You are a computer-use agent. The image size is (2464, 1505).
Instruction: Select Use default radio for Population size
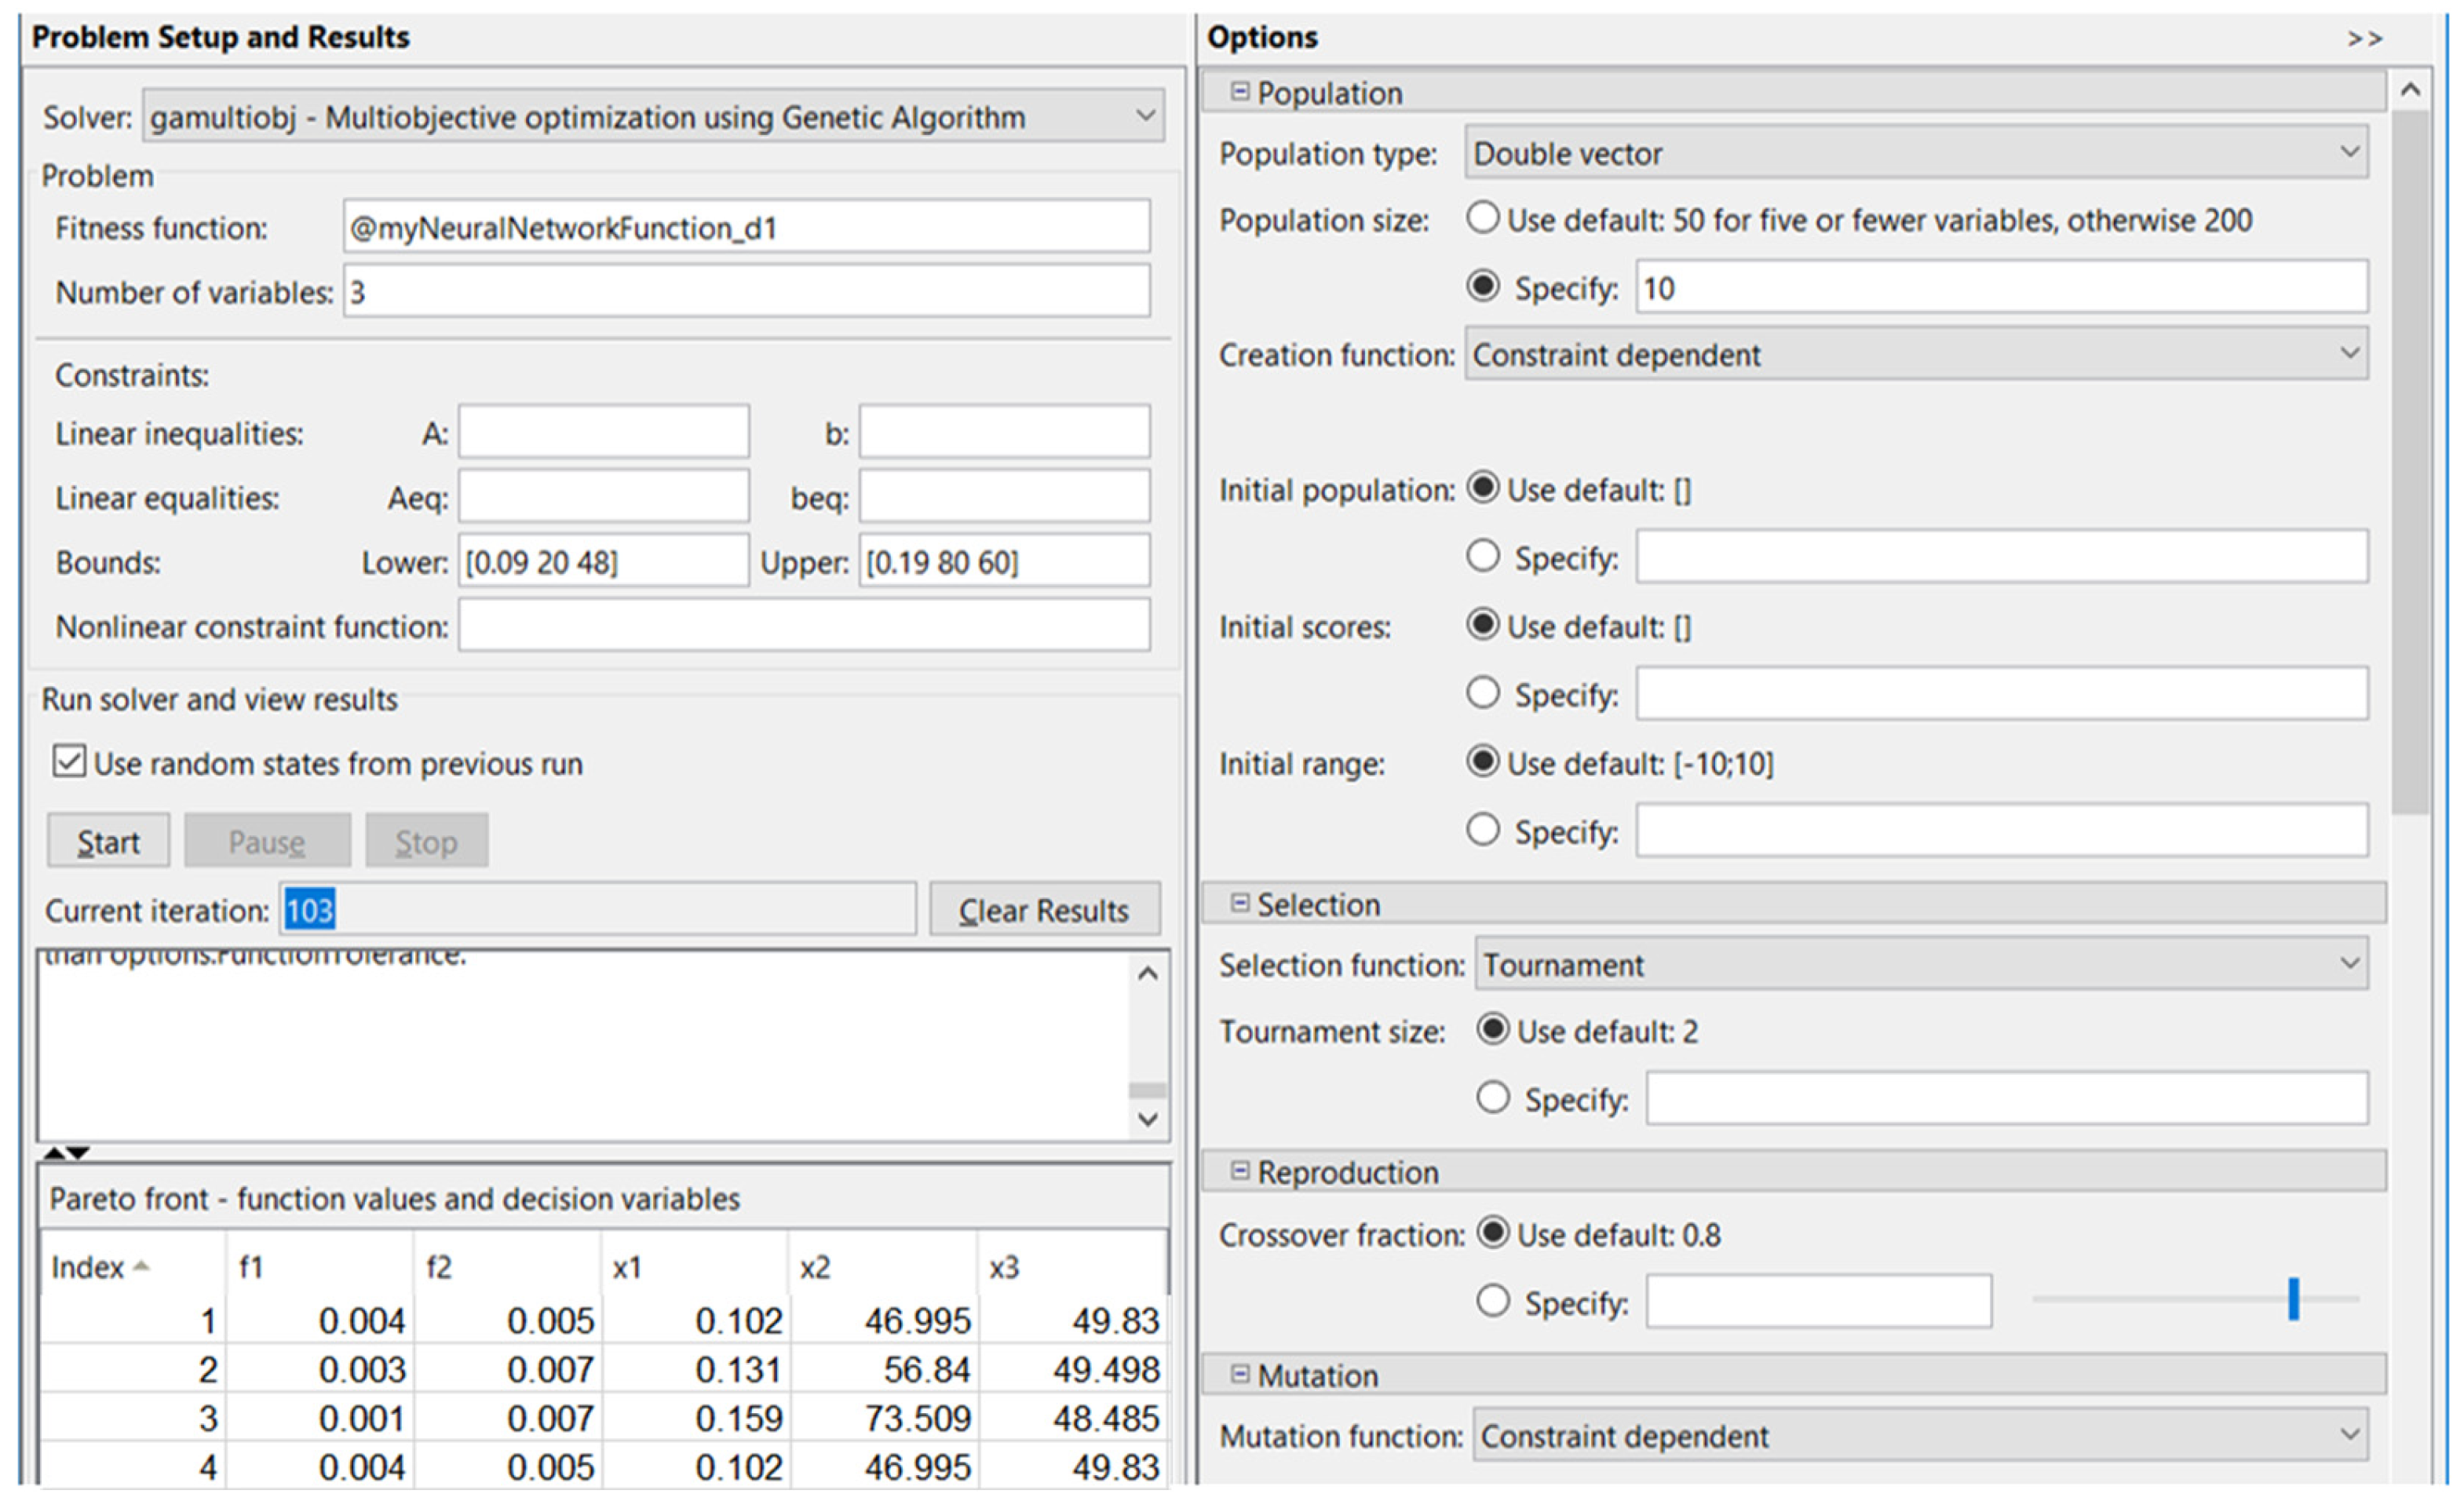point(1482,218)
